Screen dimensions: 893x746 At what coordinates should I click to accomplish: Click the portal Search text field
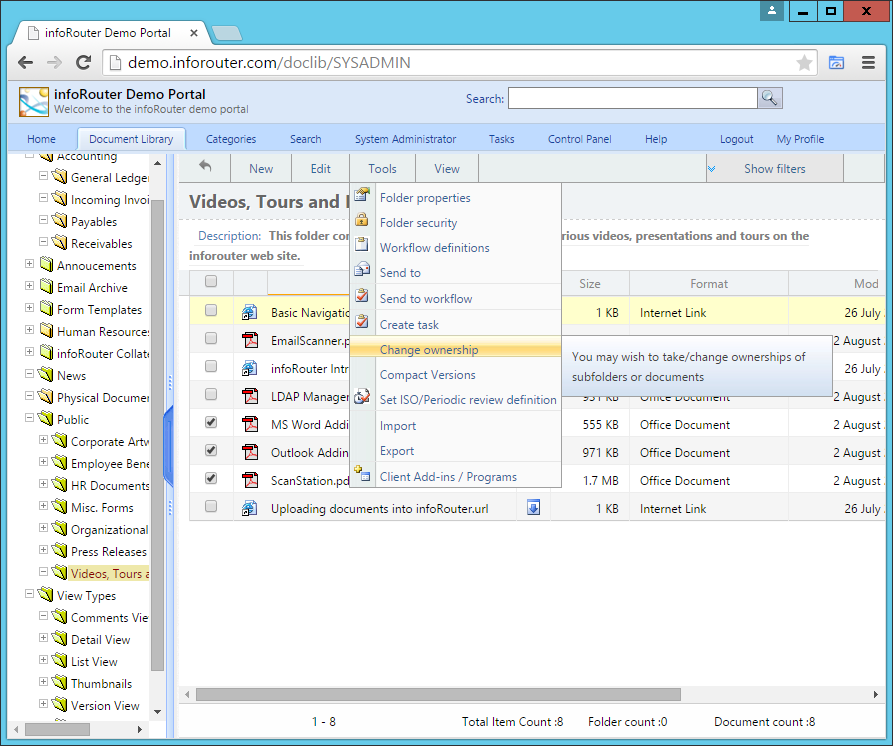[633, 98]
